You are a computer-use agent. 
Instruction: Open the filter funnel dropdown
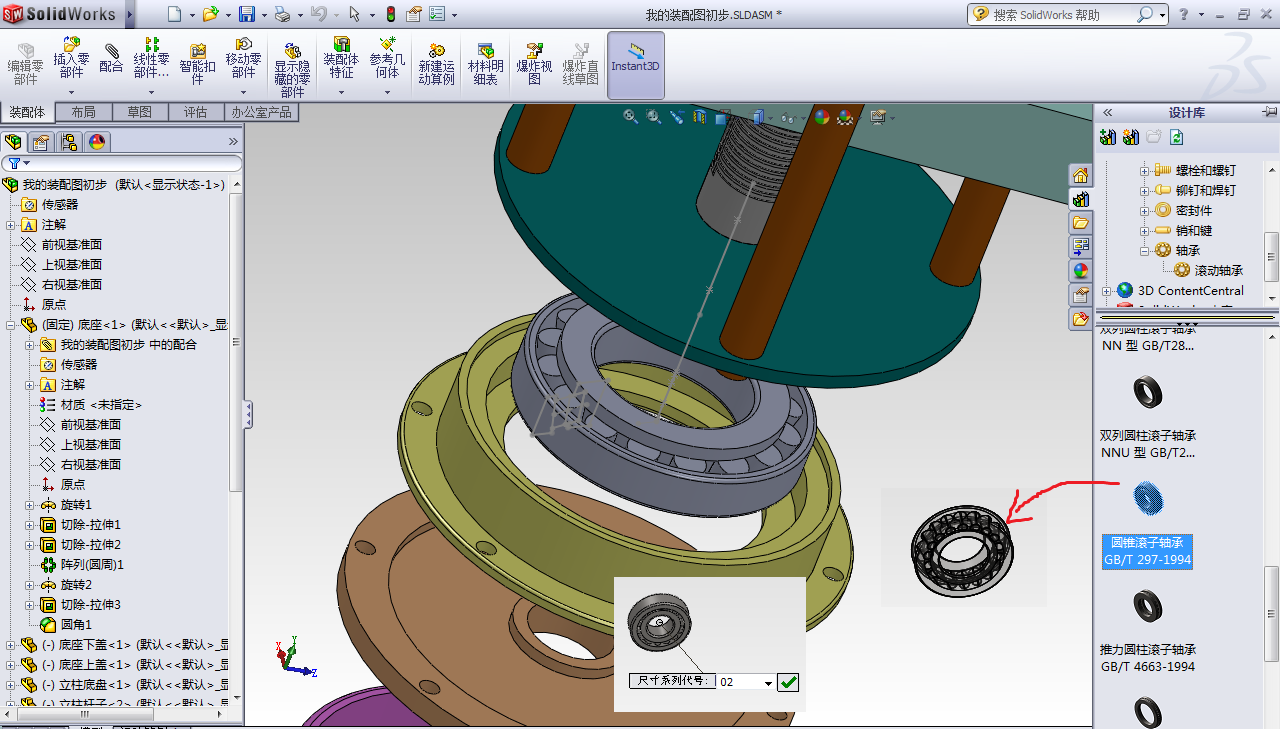pyautogui.click(x=17, y=163)
